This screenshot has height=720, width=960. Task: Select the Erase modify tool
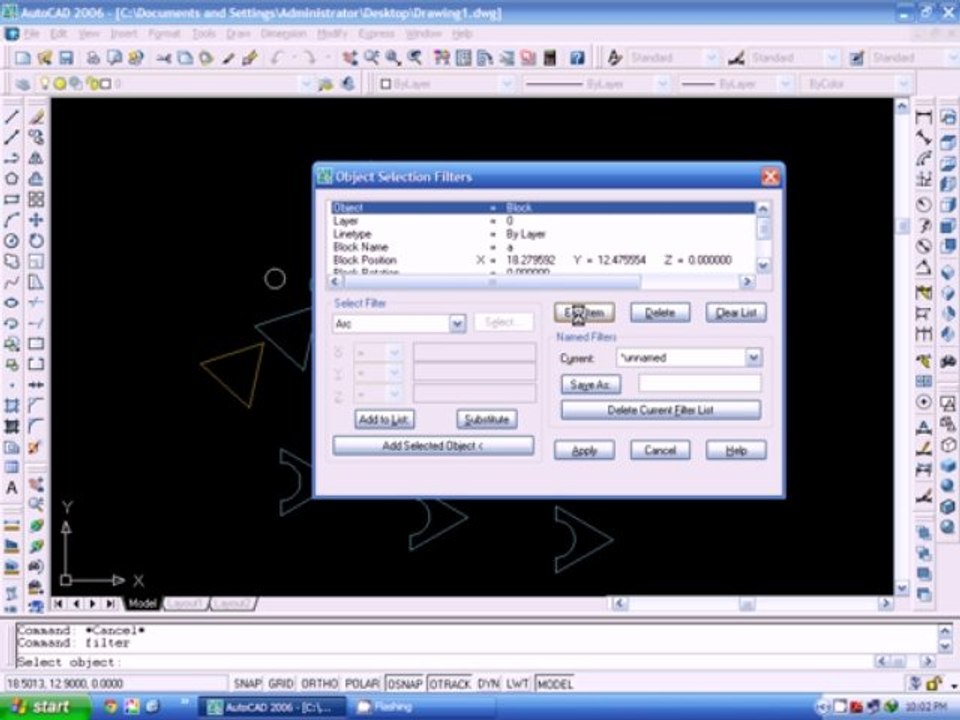tap(36, 116)
